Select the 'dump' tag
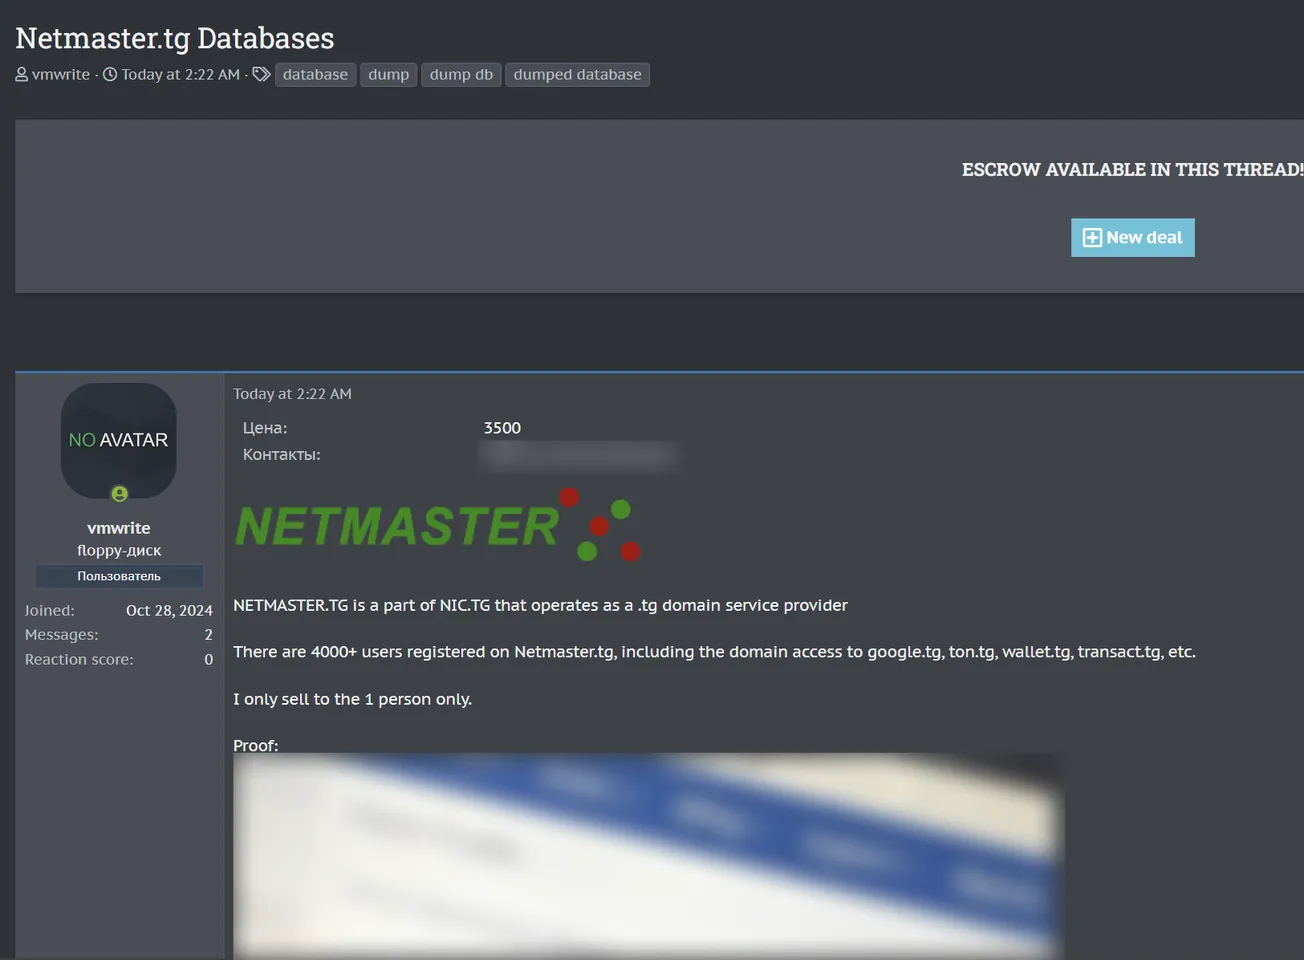Viewport: 1304px width, 960px height. point(388,75)
